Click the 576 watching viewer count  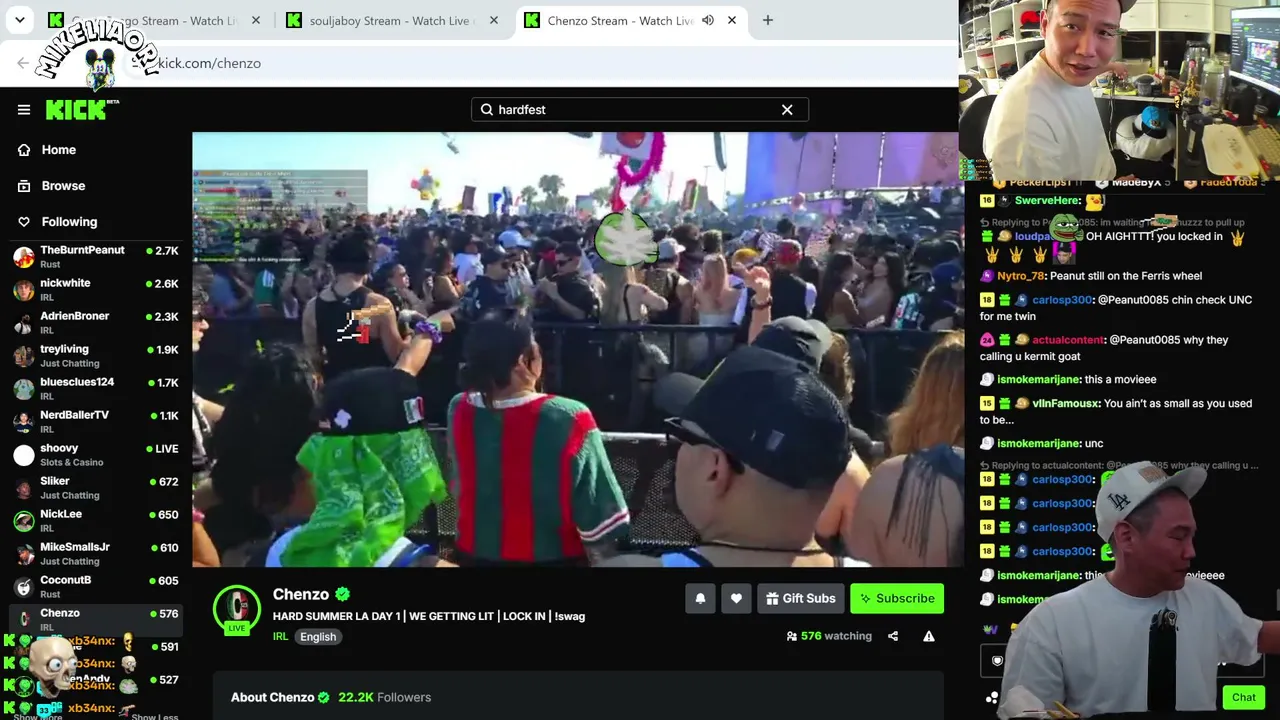click(x=829, y=636)
